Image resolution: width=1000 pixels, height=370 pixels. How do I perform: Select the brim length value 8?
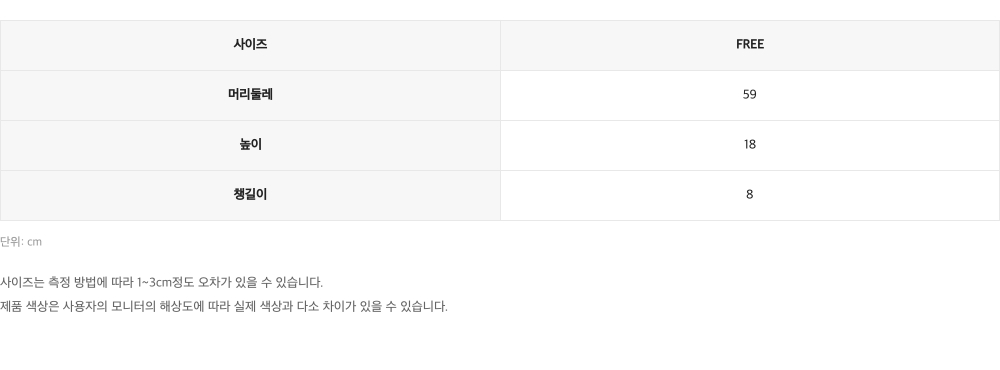pos(749,195)
